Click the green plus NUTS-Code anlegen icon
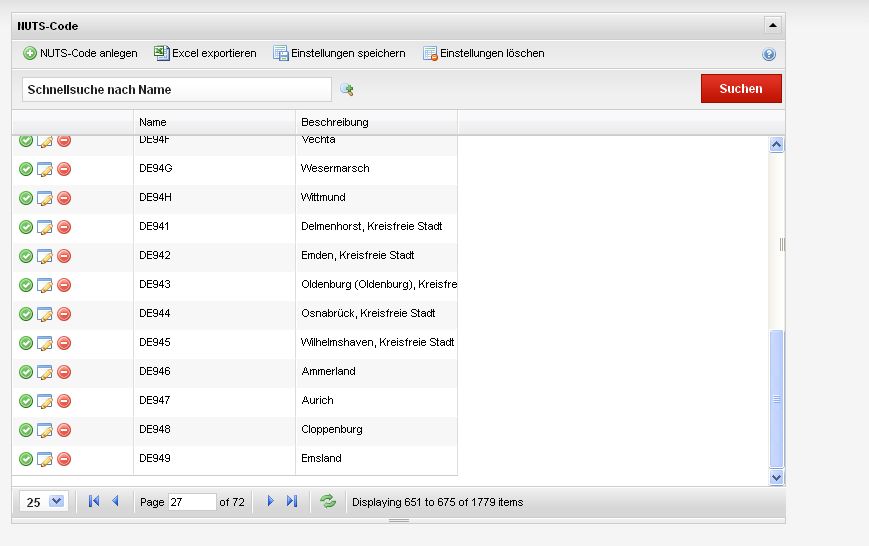The image size is (869, 546). (x=30, y=53)
